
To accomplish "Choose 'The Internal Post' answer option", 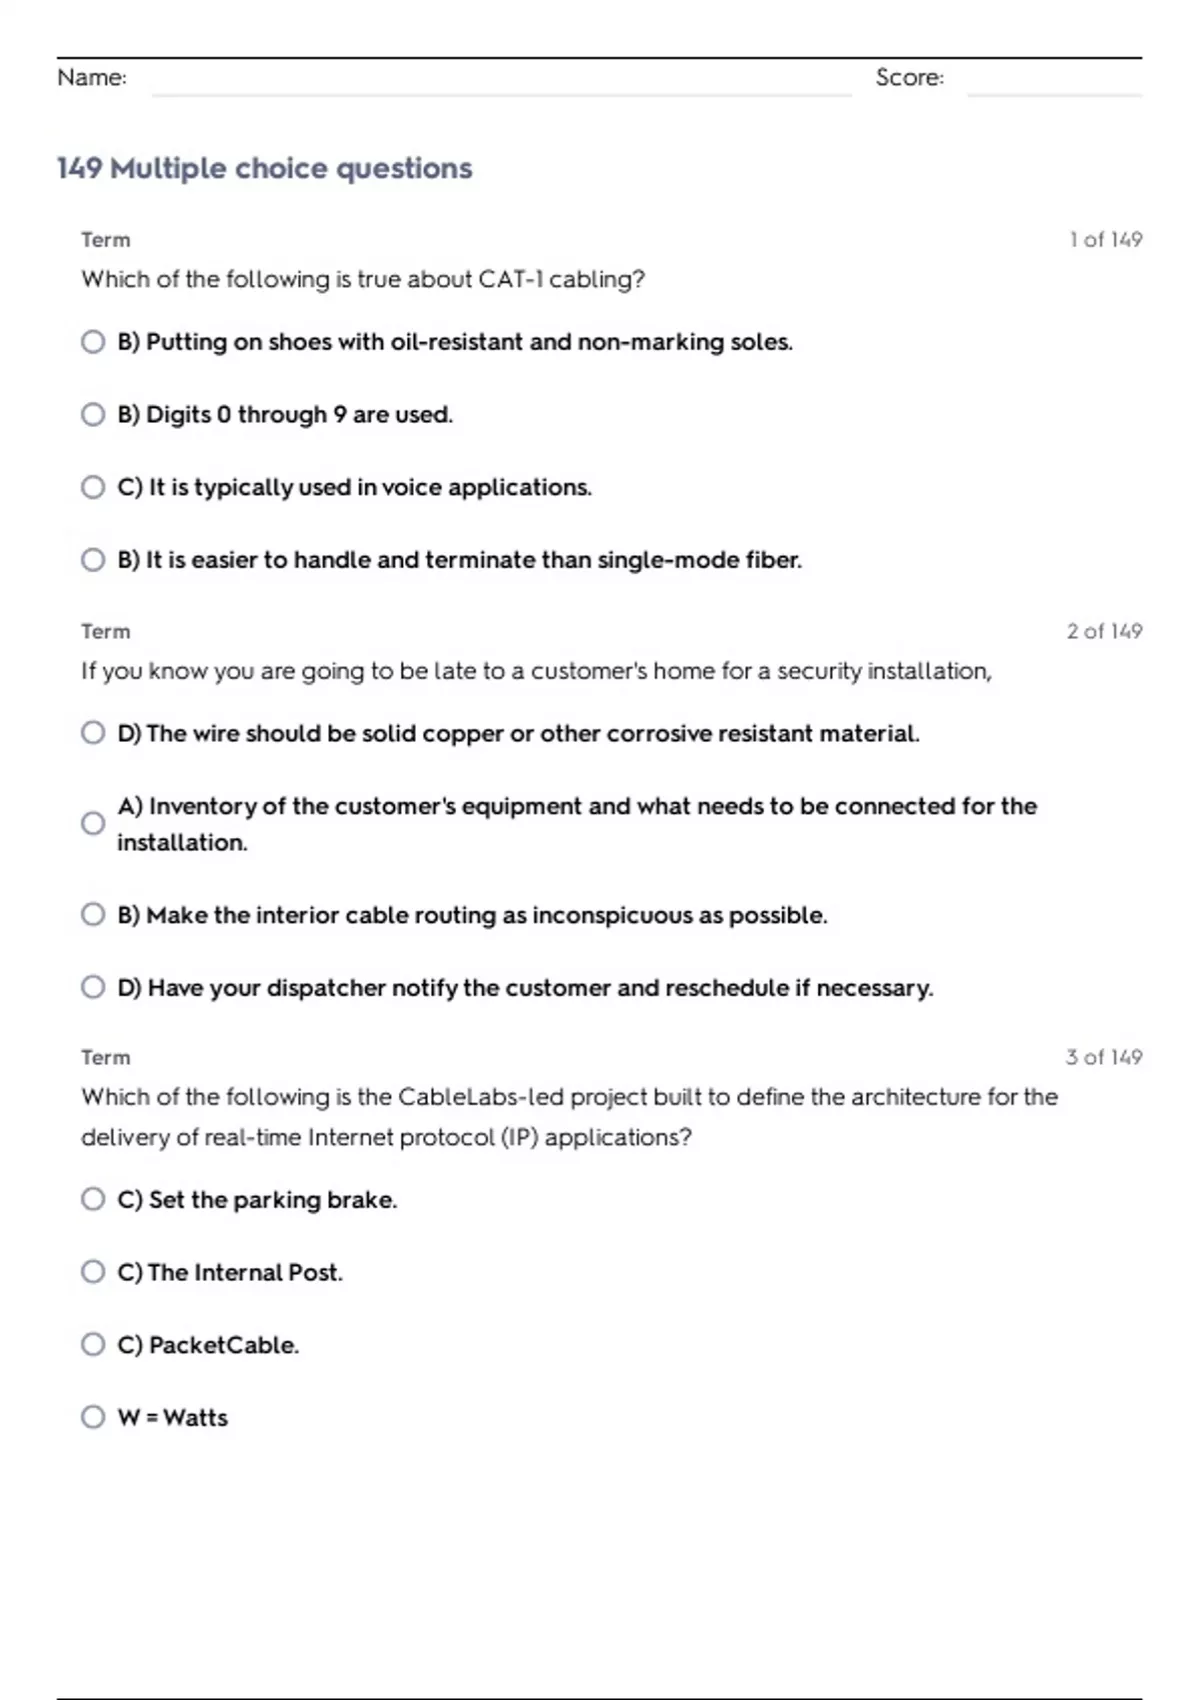I will pyautogui.click(x=93, y=1272).
